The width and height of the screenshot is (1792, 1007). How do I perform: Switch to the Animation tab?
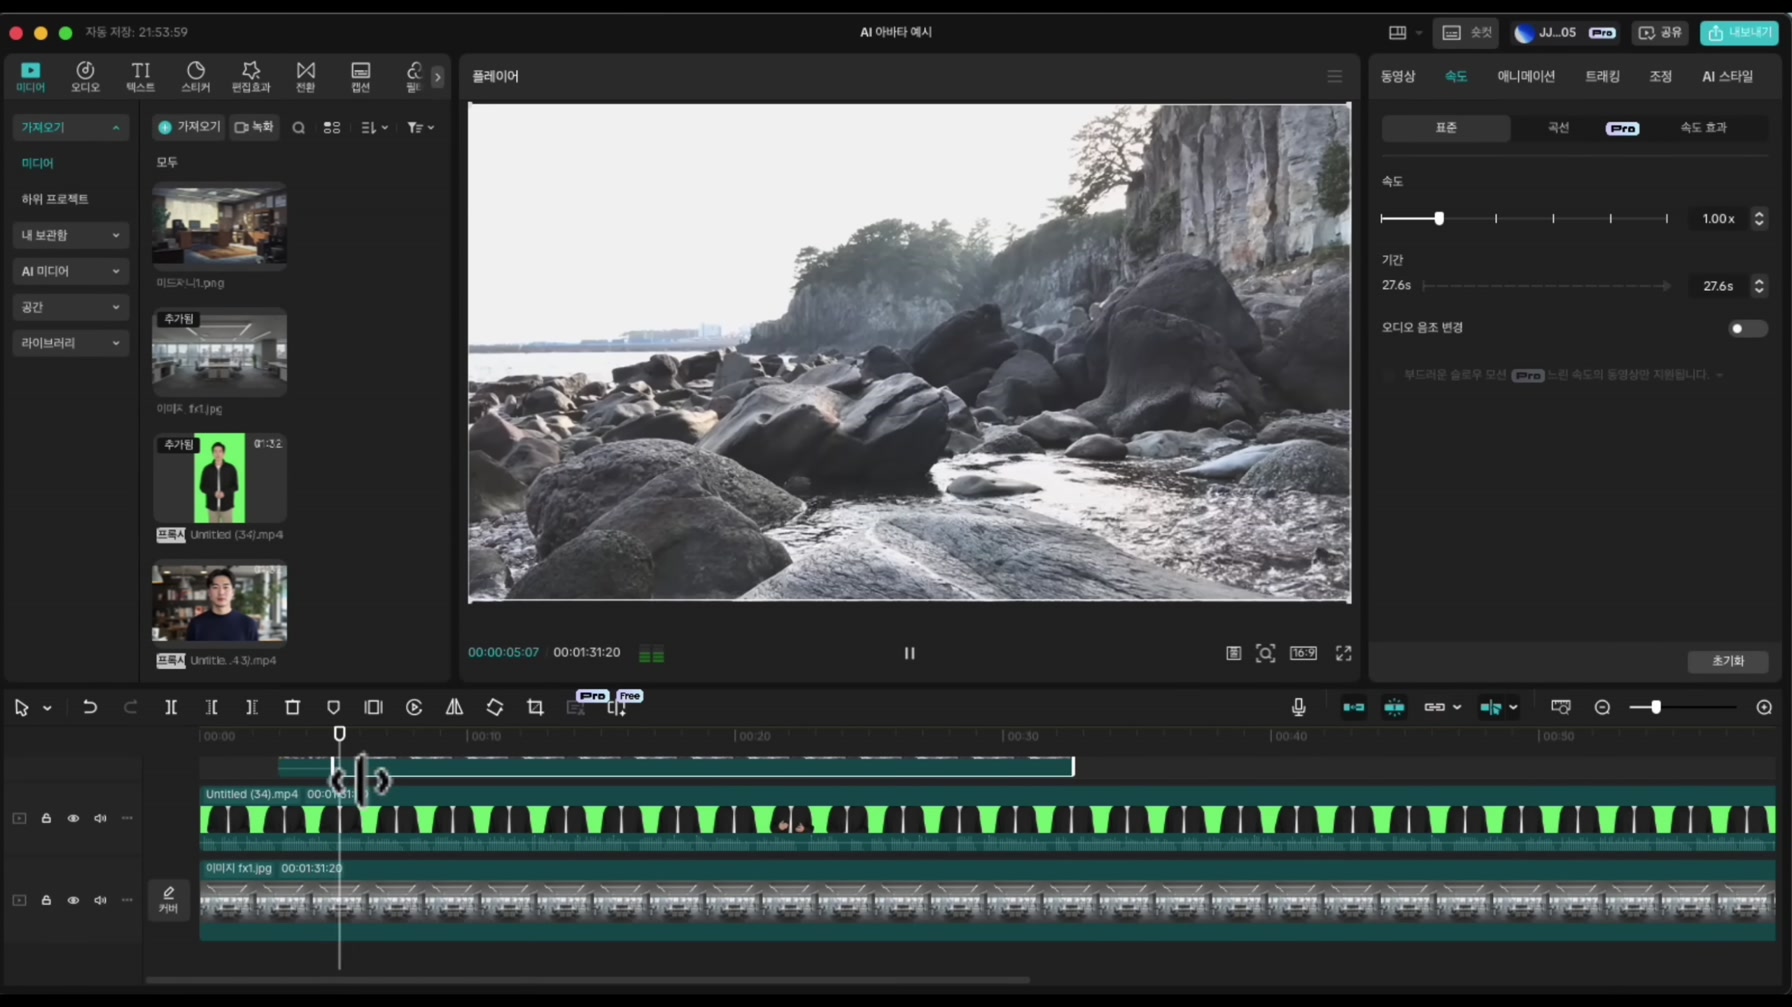(1525, 76)
